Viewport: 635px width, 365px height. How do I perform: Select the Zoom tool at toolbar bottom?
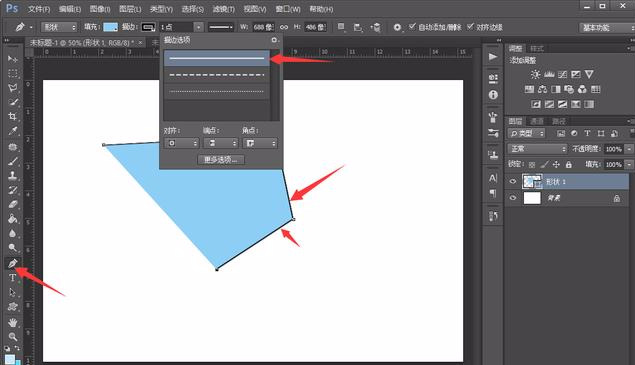(x=13, y=337)
